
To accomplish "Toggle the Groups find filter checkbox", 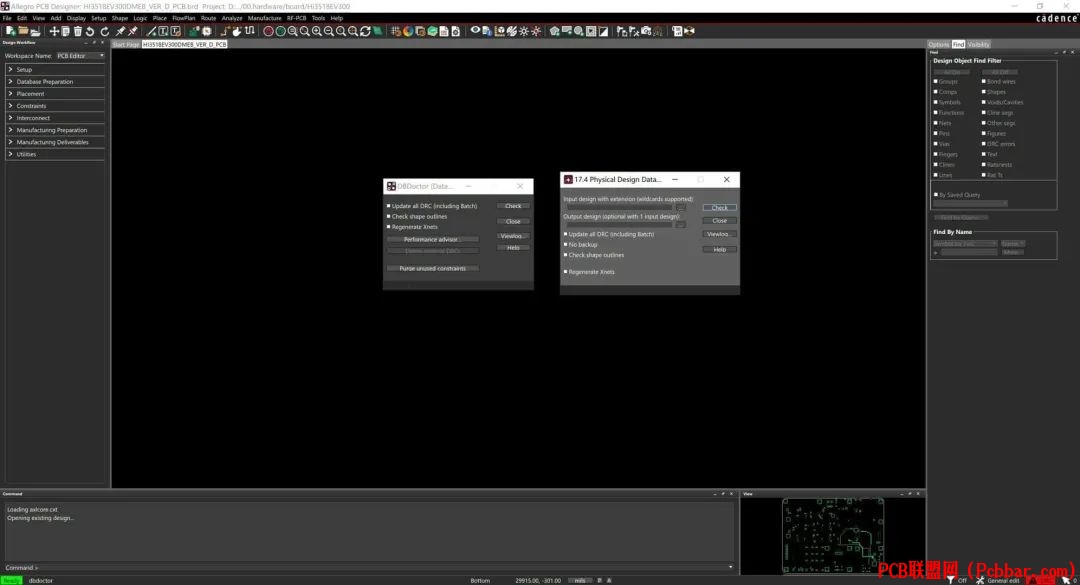I will click(935, 81).
